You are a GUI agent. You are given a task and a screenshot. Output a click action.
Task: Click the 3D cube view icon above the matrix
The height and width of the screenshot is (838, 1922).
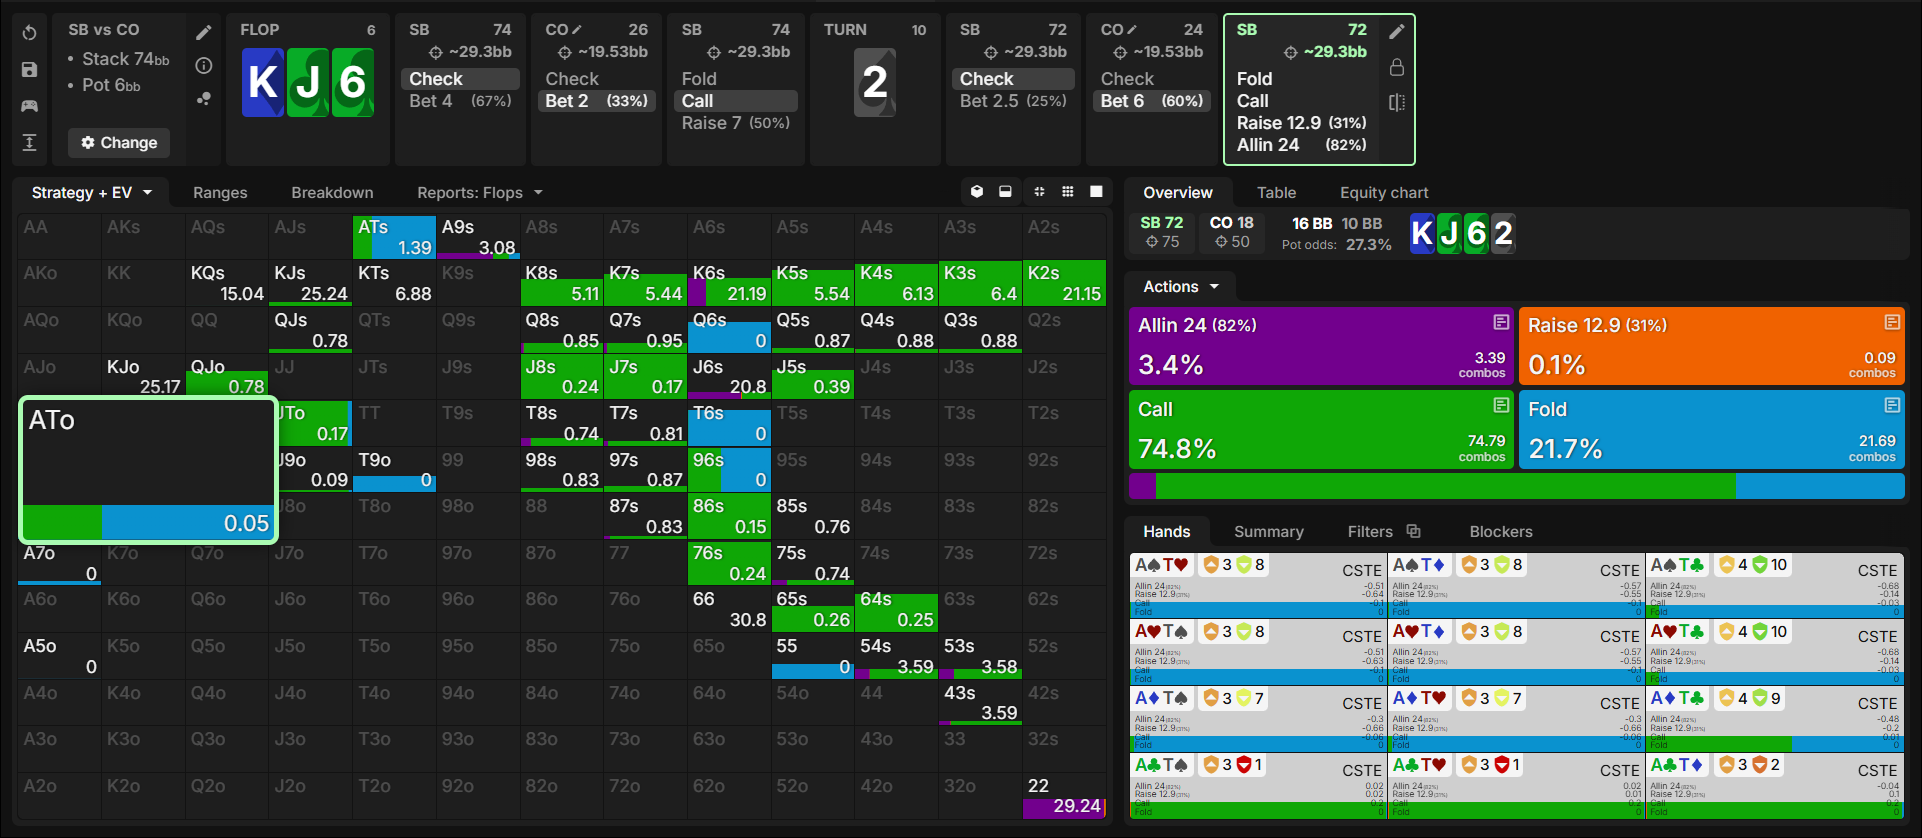pos(977,192)
